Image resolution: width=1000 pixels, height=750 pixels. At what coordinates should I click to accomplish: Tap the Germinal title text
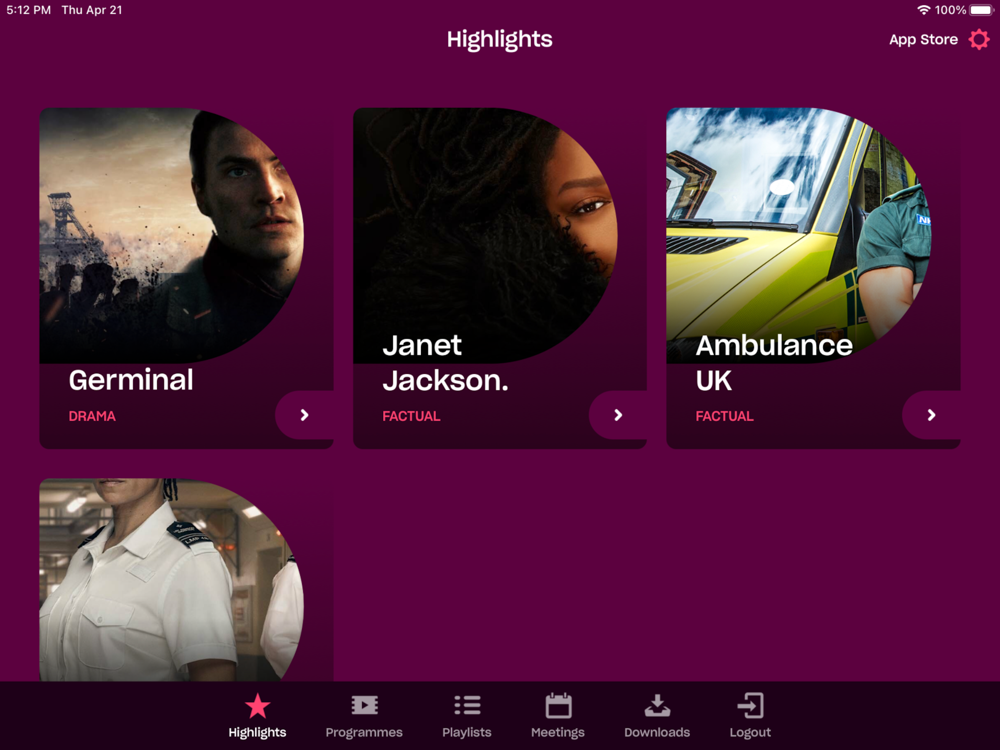131,380
